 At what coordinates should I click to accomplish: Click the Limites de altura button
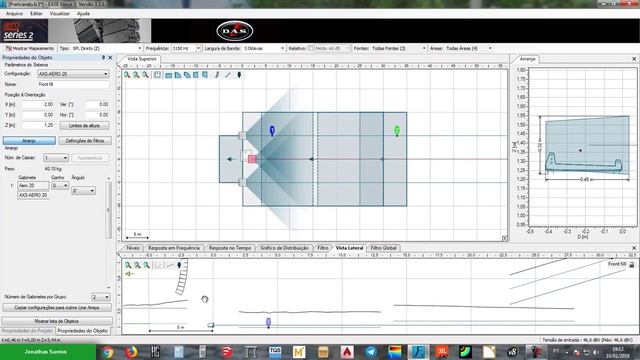coord(84,126)
